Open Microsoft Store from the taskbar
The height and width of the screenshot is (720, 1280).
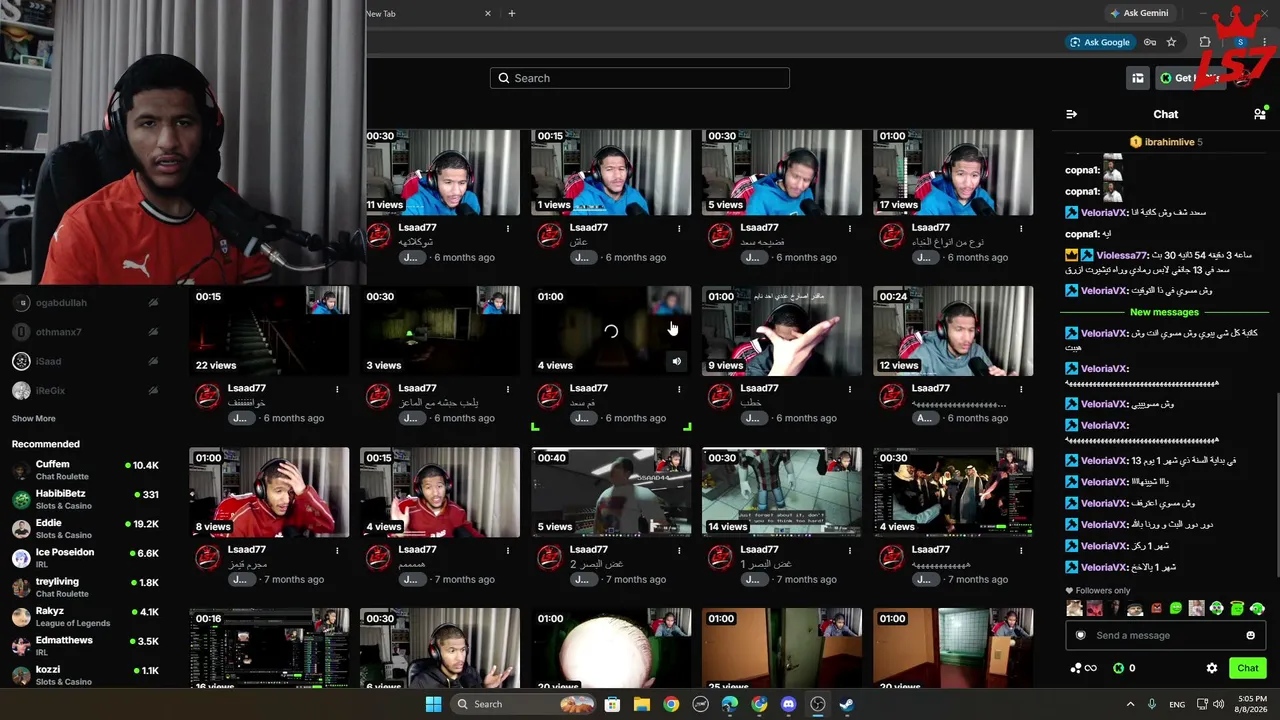pyautogui.click(x=612, y=704)
